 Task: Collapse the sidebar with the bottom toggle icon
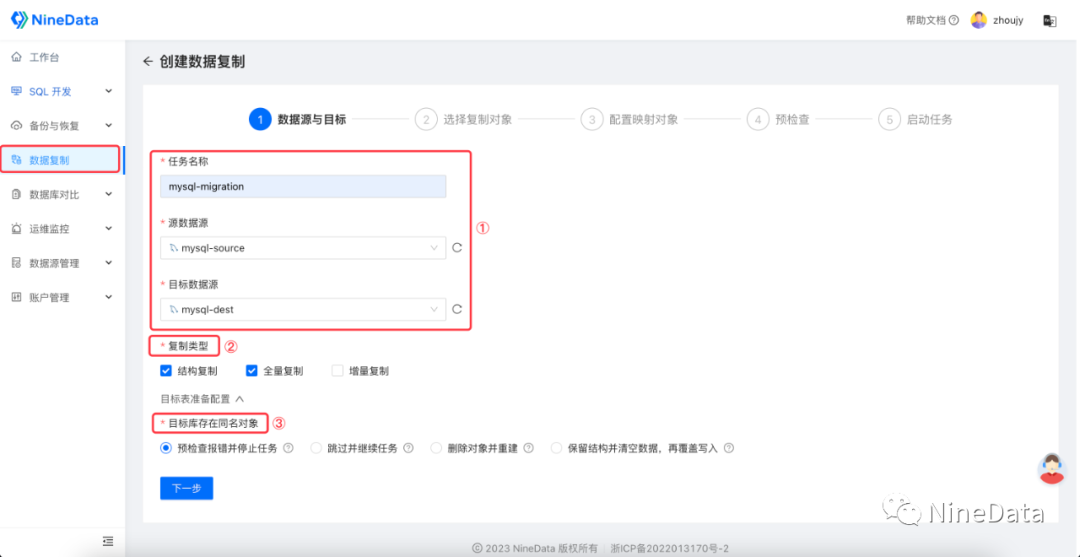click(x=108, y=540)
